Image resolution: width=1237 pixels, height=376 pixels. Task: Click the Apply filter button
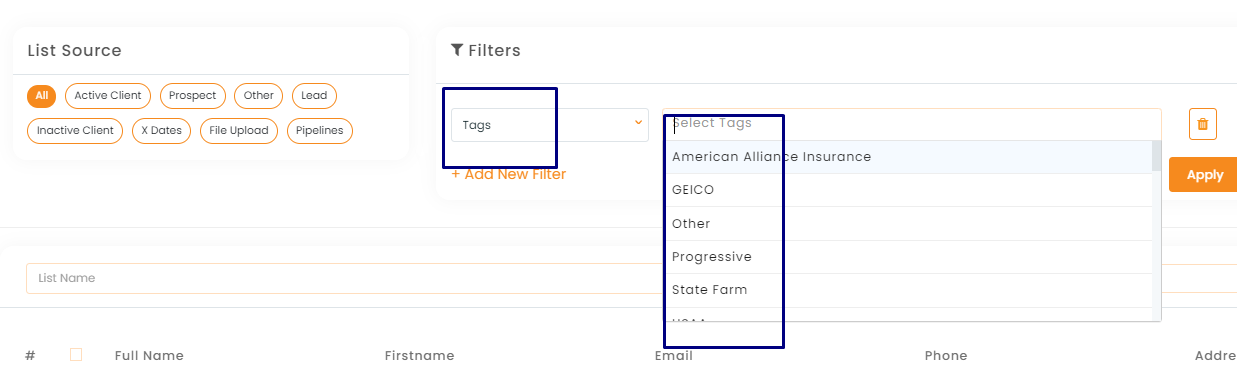1204,175
